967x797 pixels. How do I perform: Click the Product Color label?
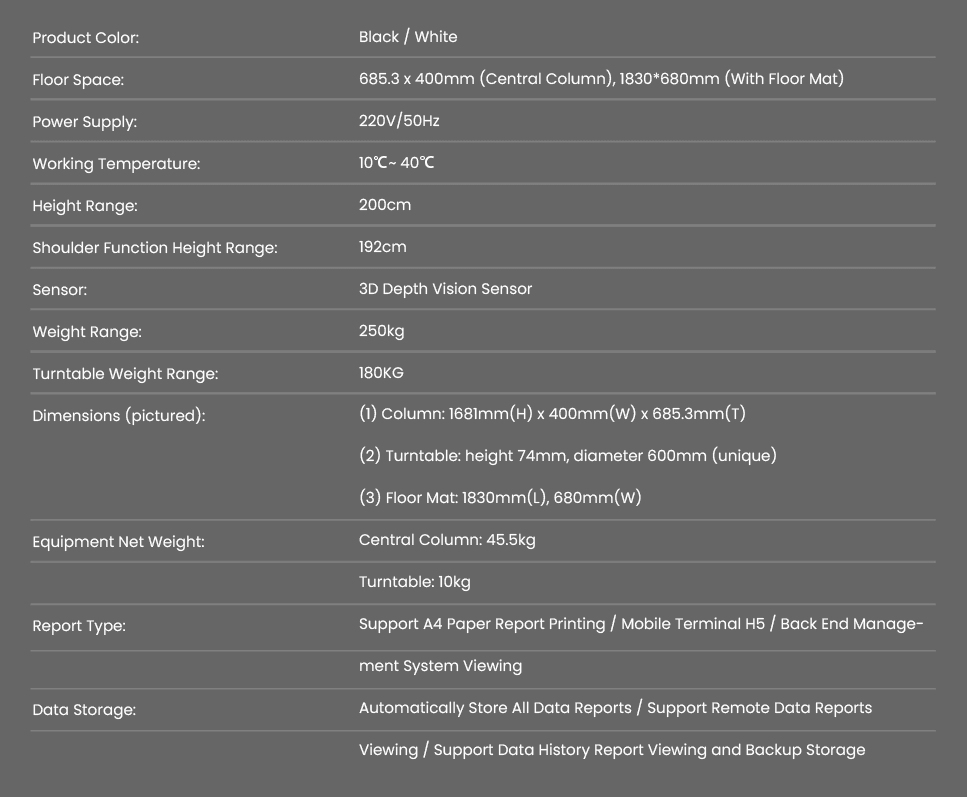(x=86, y=38)
